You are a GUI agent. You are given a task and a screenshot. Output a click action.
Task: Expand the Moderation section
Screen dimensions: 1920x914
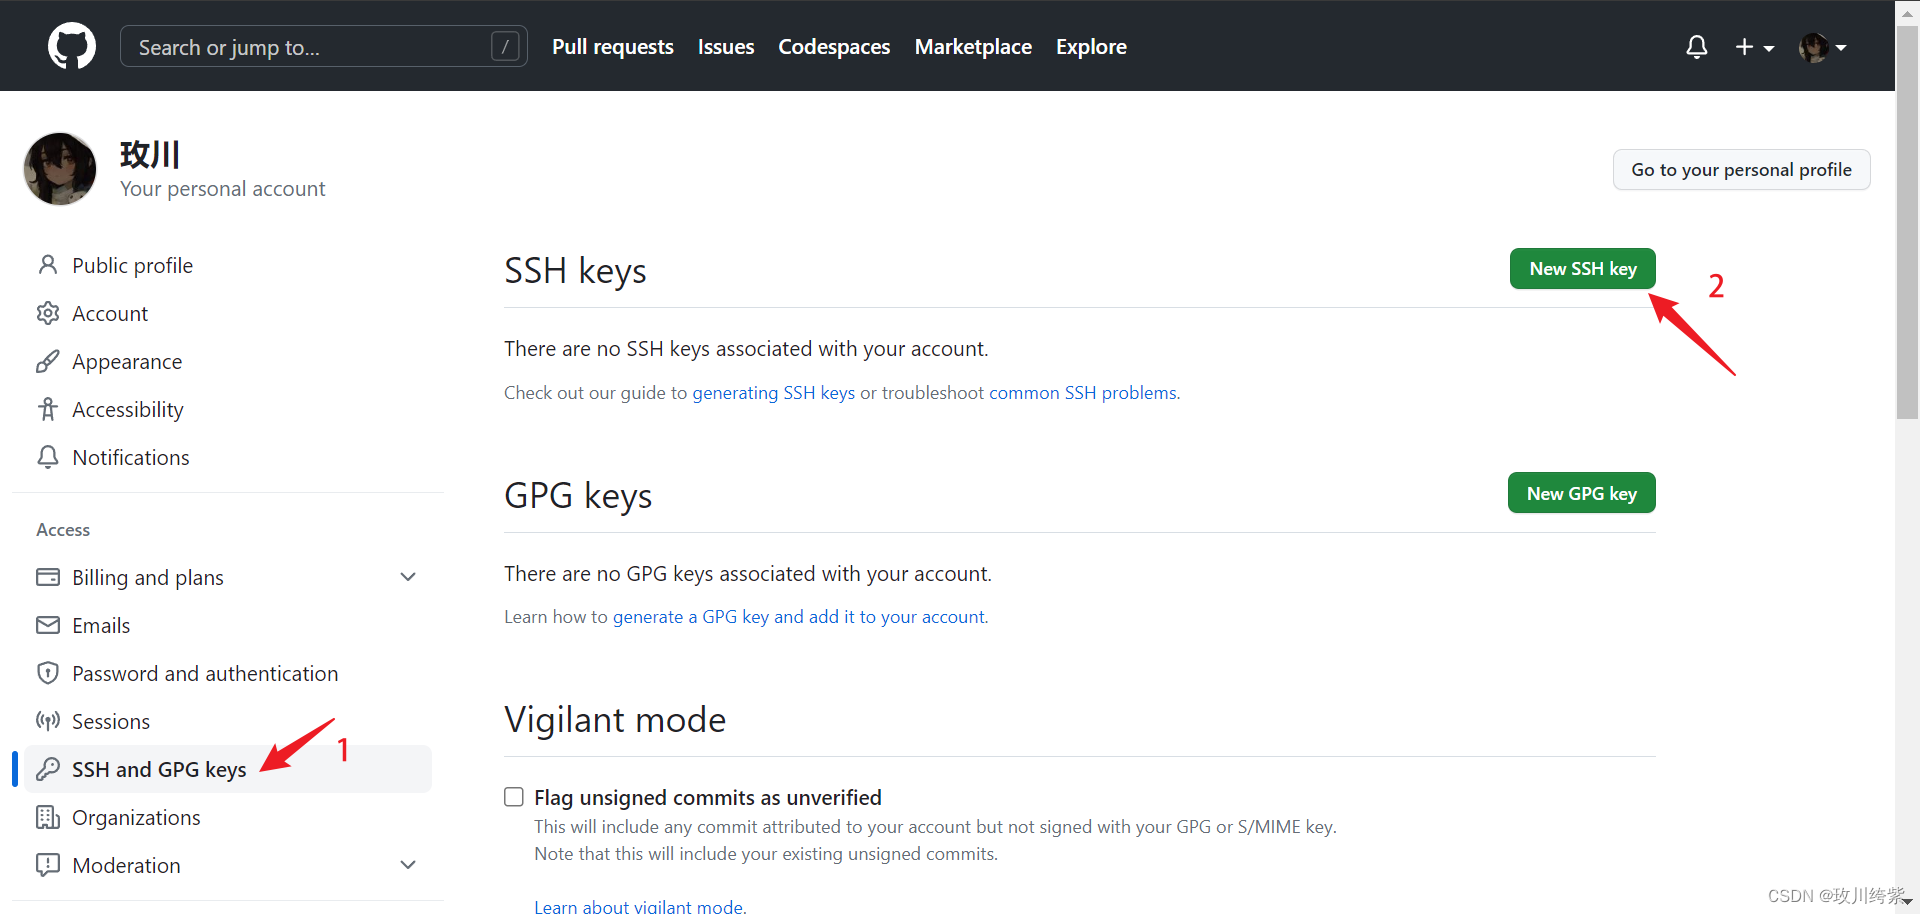pos(408,864)
